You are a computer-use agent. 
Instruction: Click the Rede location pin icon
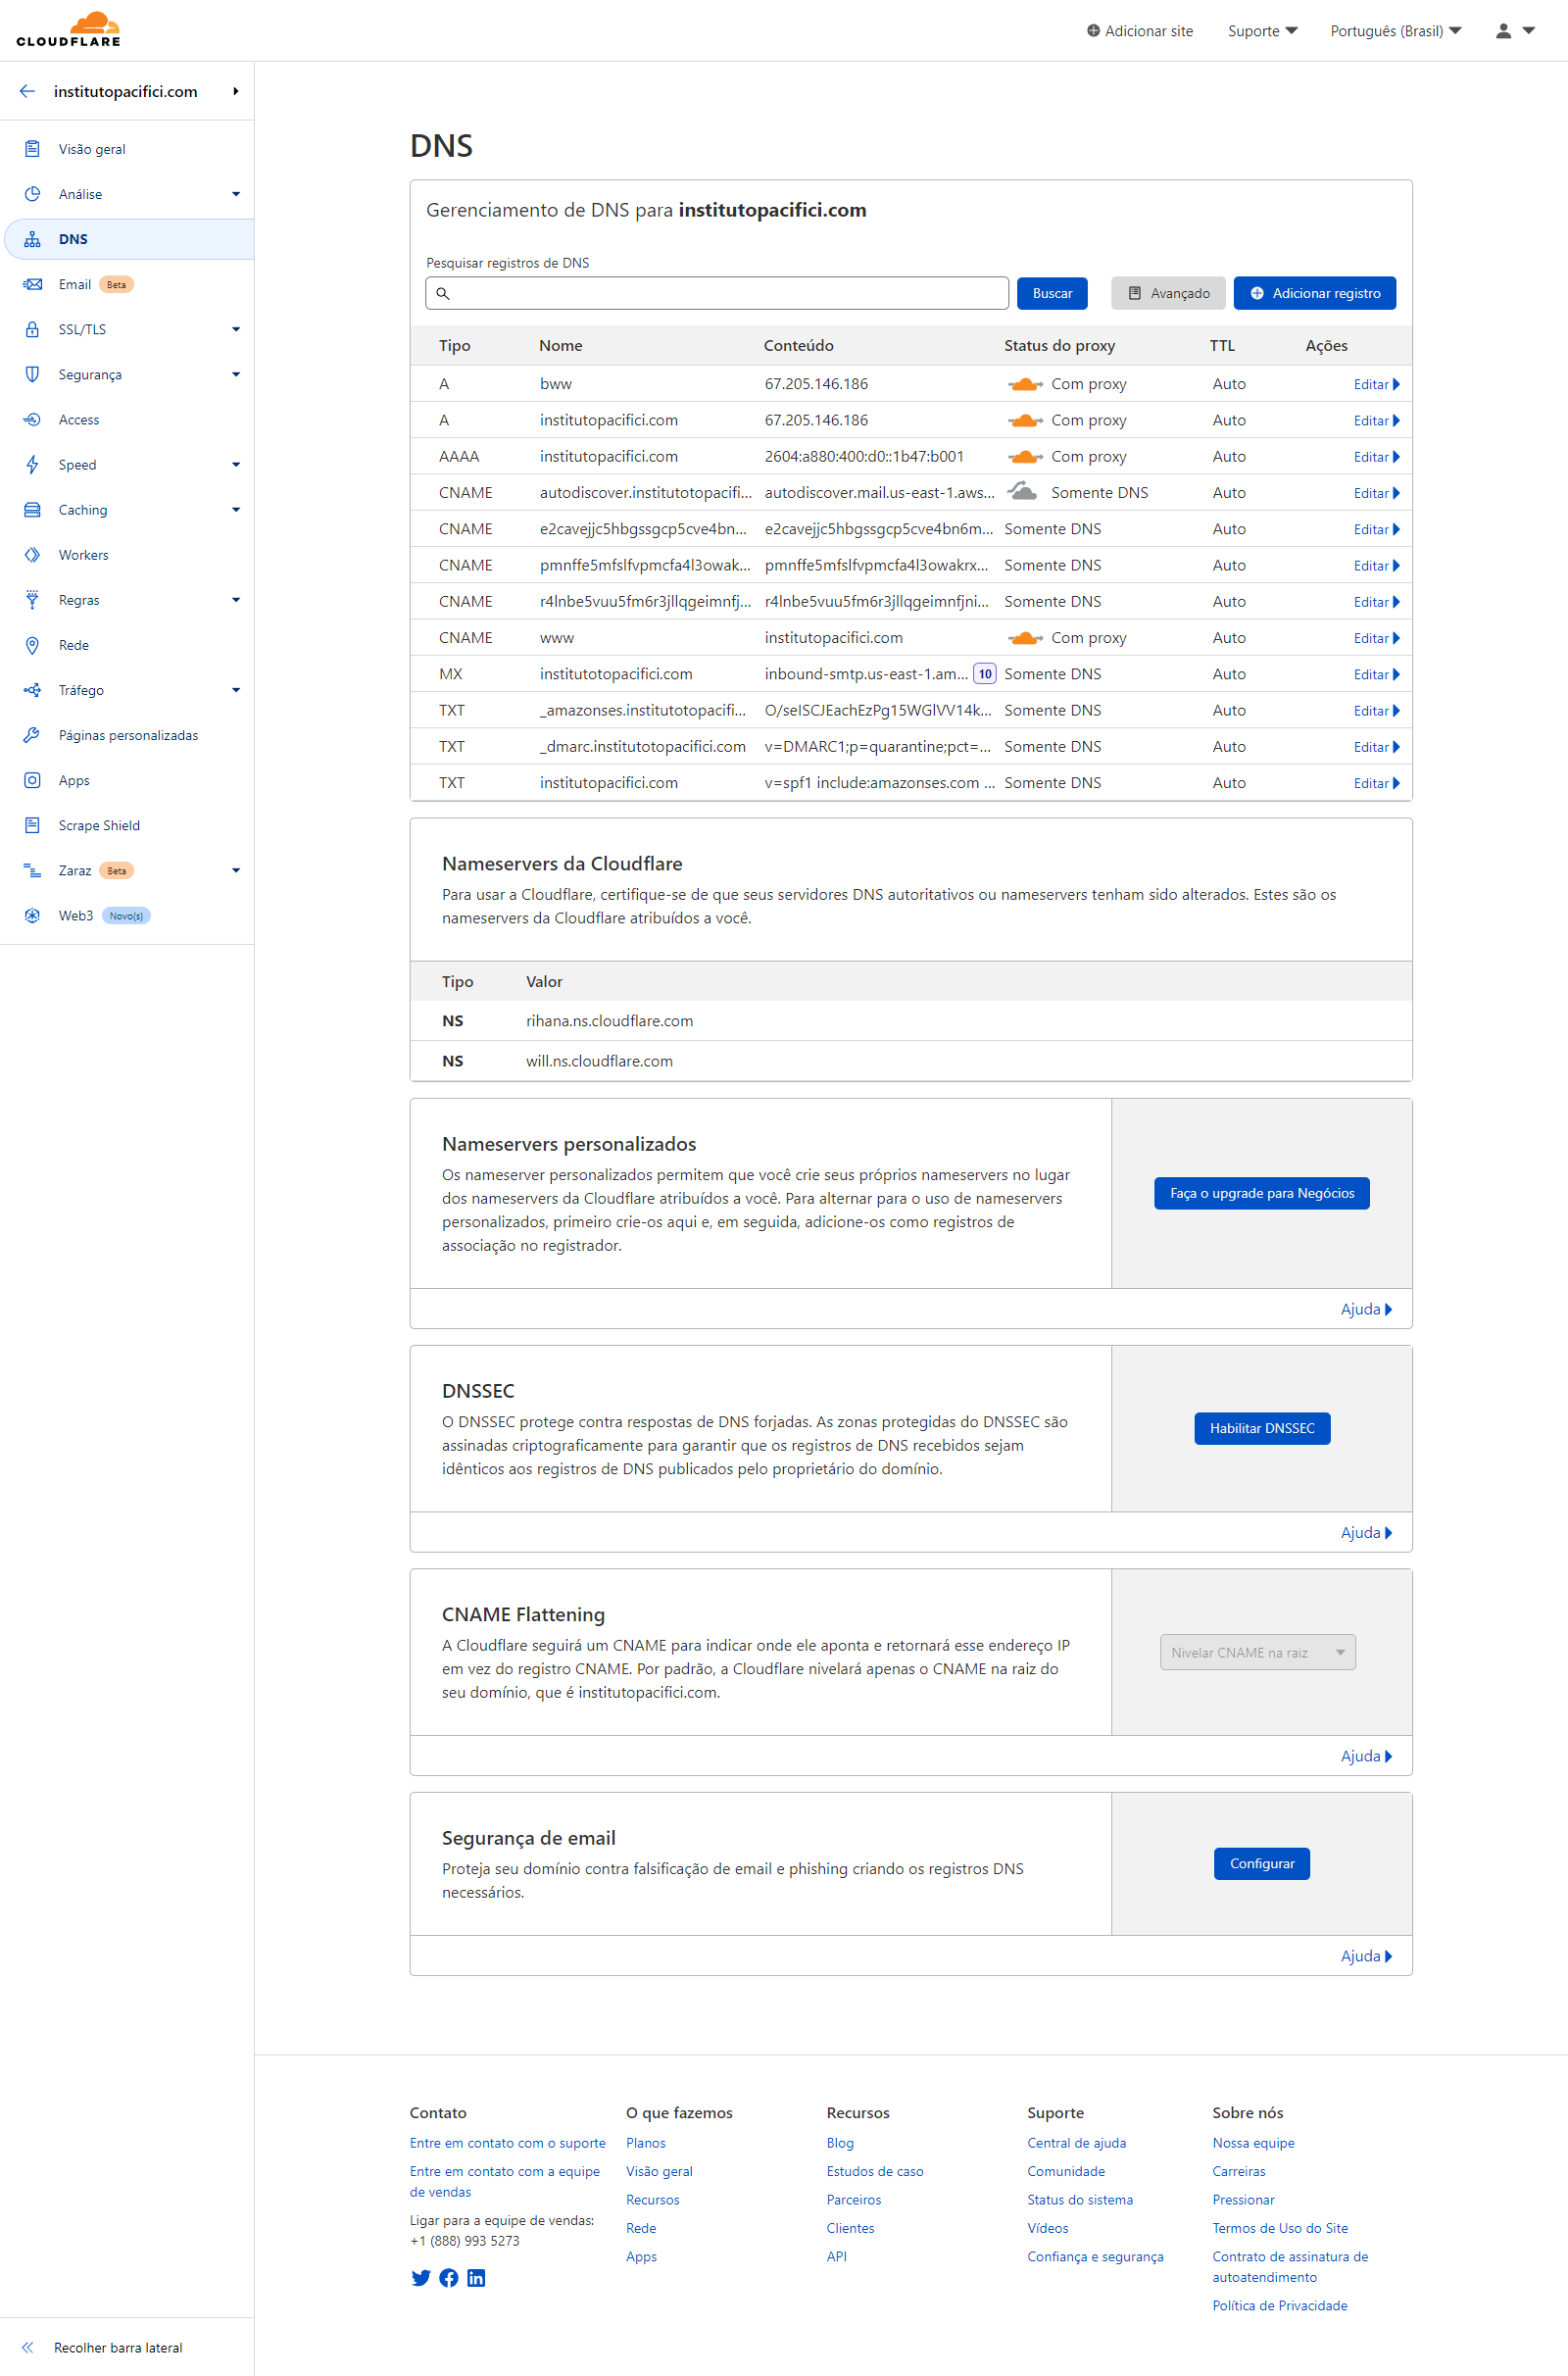tap(32, 645)
